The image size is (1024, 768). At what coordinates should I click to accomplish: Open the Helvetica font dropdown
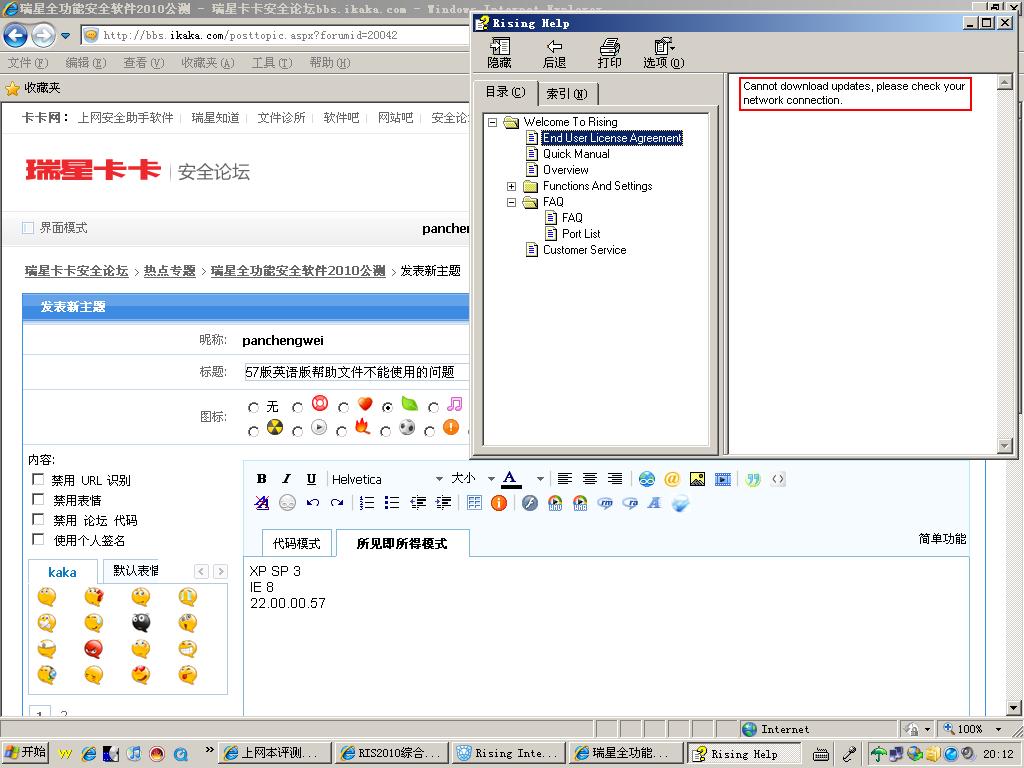tap(439, 479)
